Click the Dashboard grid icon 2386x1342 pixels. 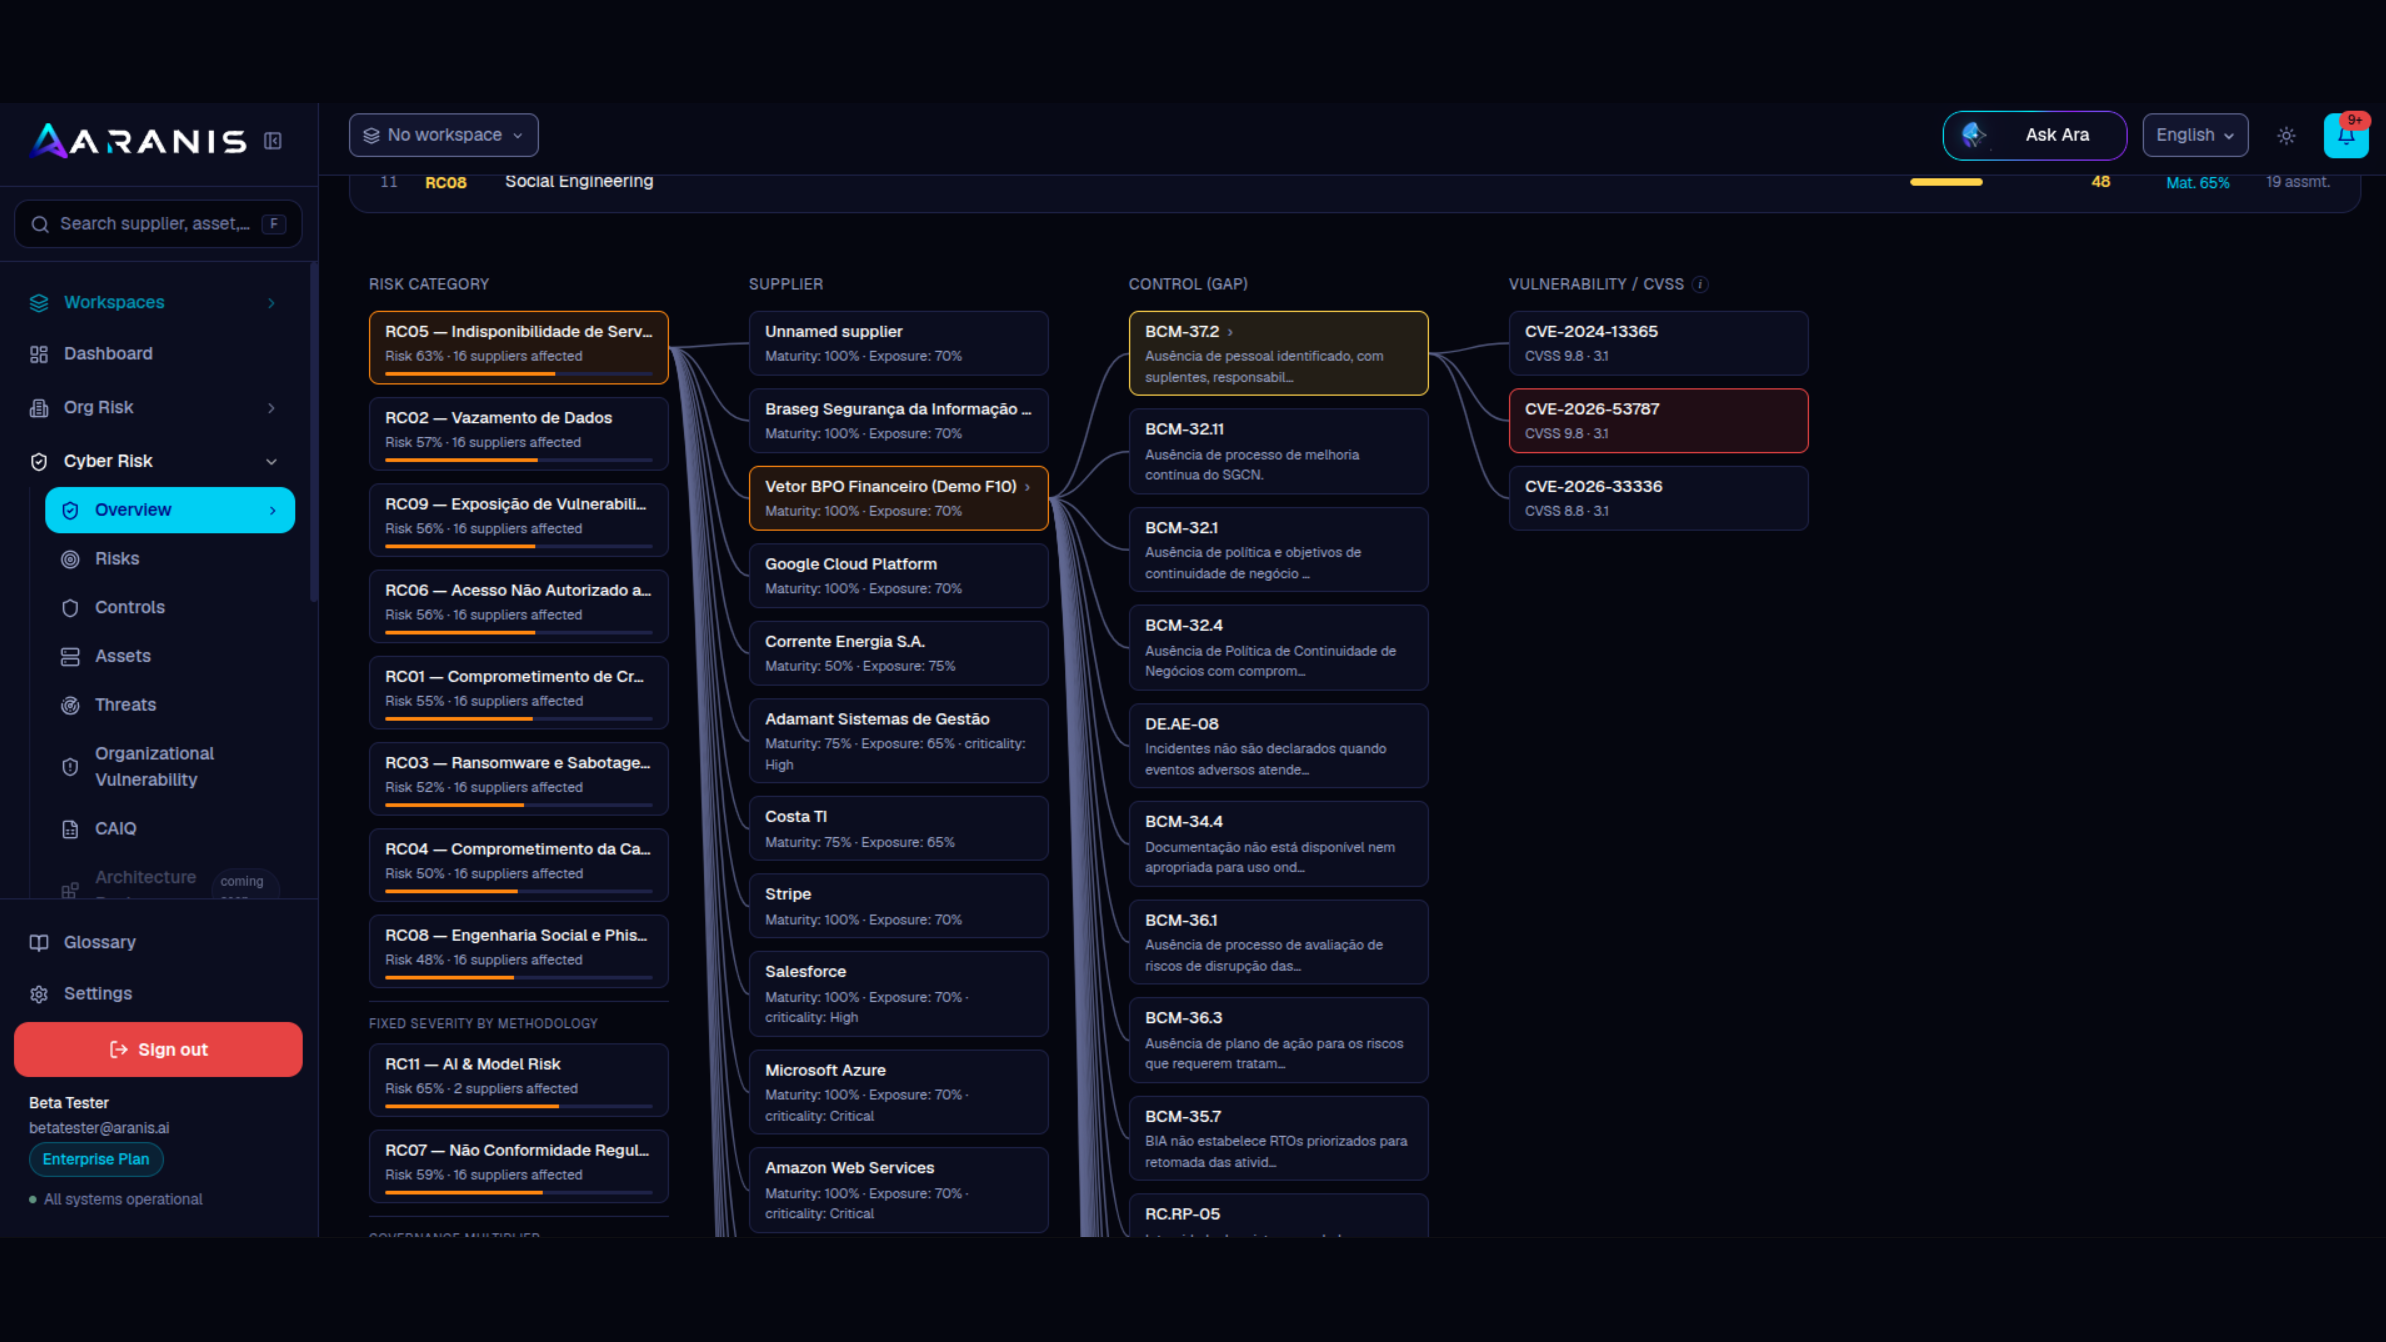39,354
